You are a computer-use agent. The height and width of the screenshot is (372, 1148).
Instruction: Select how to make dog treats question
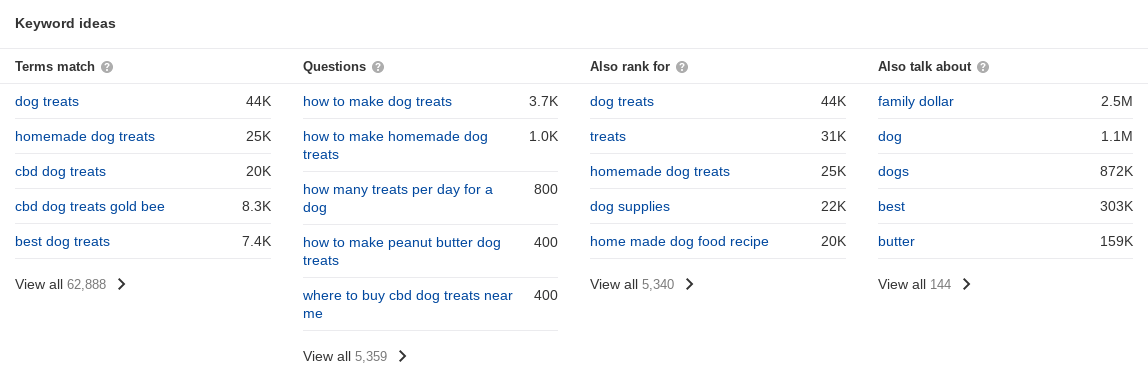(x=377, y=102)
